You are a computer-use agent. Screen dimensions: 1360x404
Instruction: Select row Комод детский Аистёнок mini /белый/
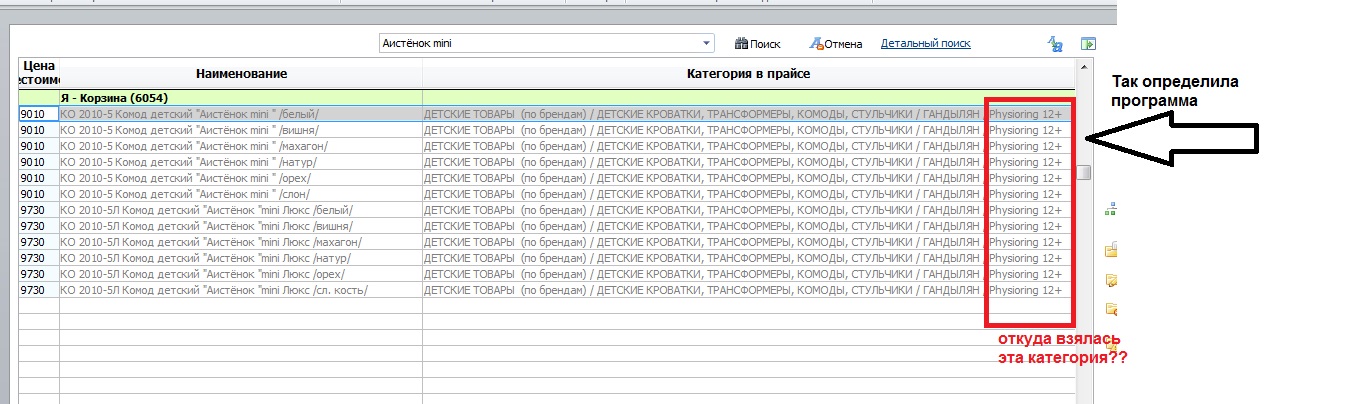click(x=546, y=114)
